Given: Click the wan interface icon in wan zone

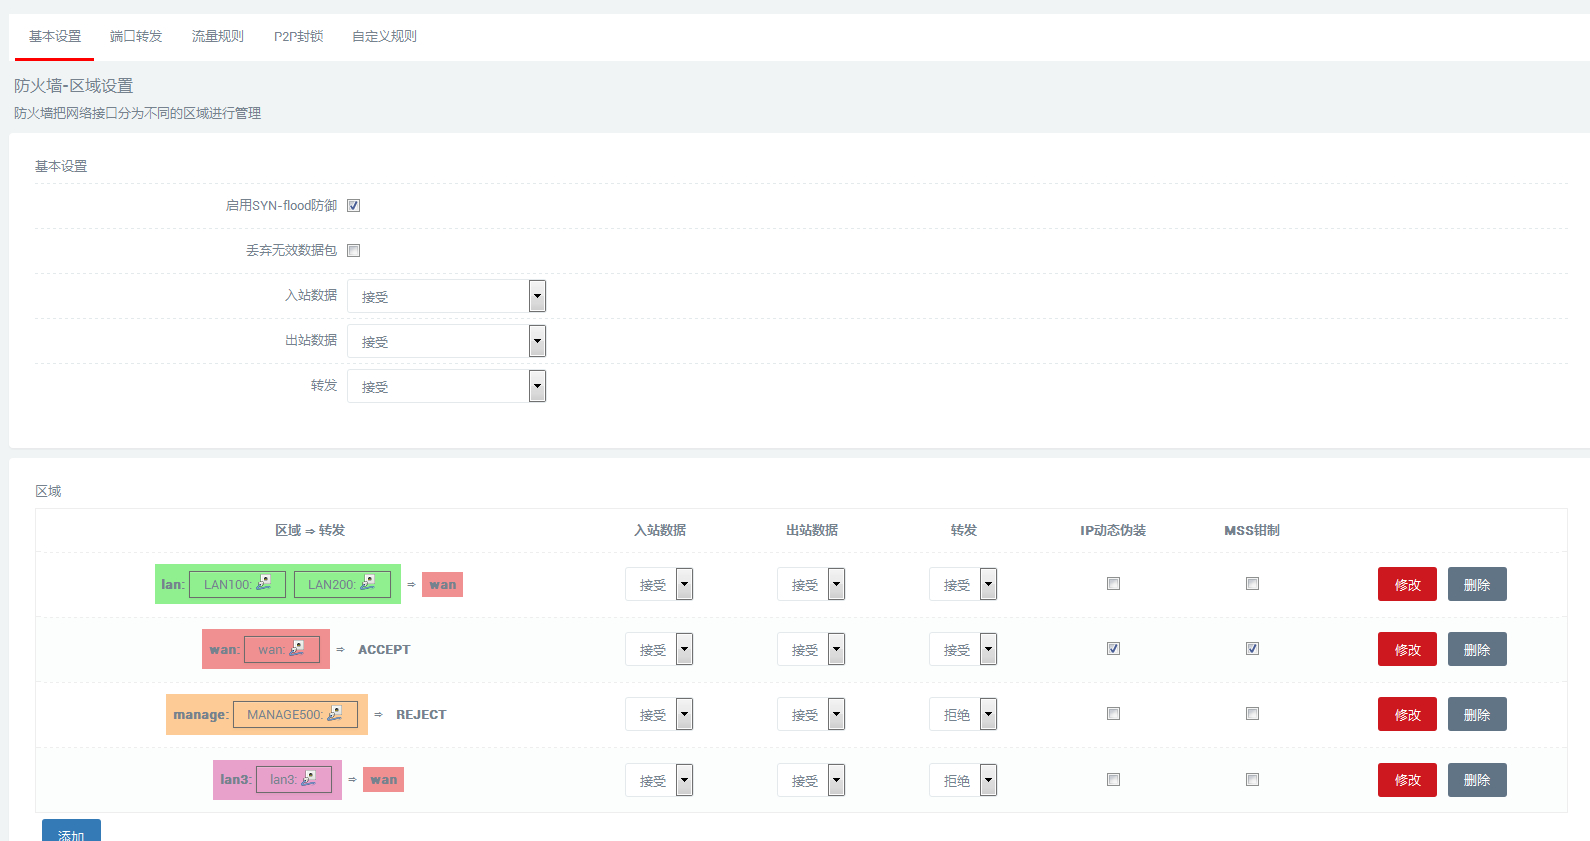Looking at the screenshot, I should pyautogui.click(x=297, y=648).
